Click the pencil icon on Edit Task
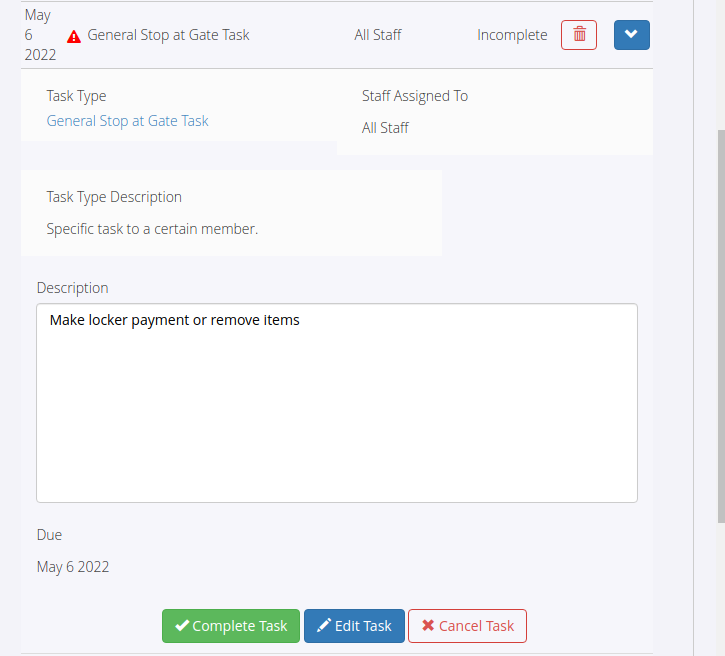 point(324,625)
